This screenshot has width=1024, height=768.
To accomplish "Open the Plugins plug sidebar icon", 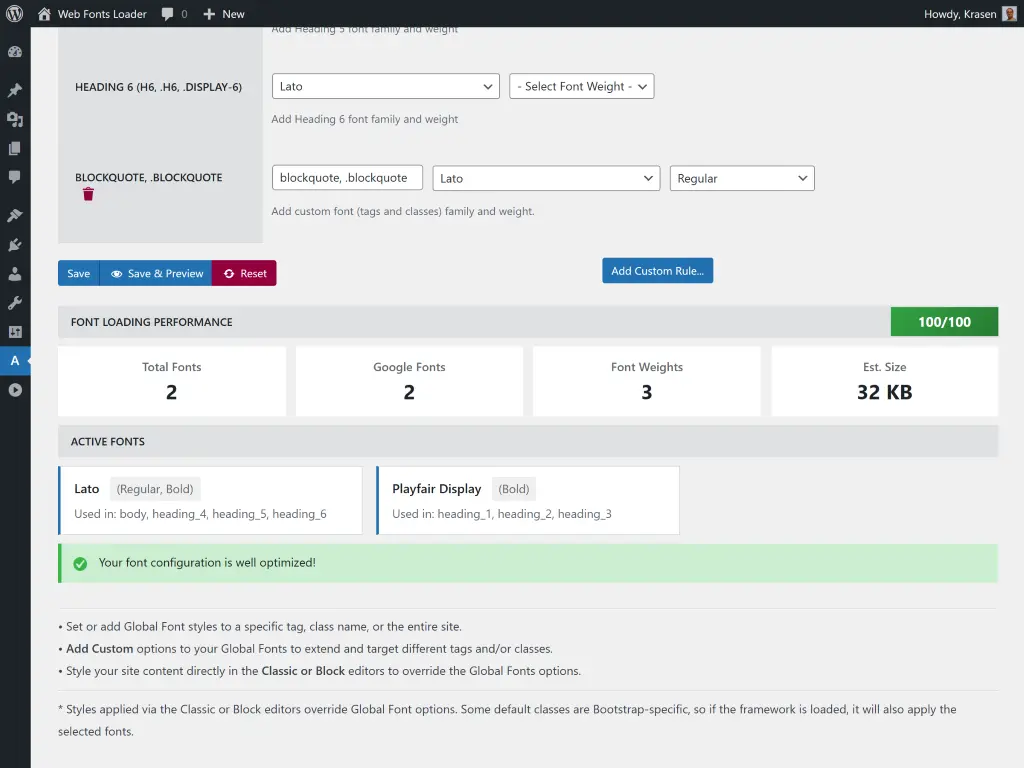I will (15, 246).
